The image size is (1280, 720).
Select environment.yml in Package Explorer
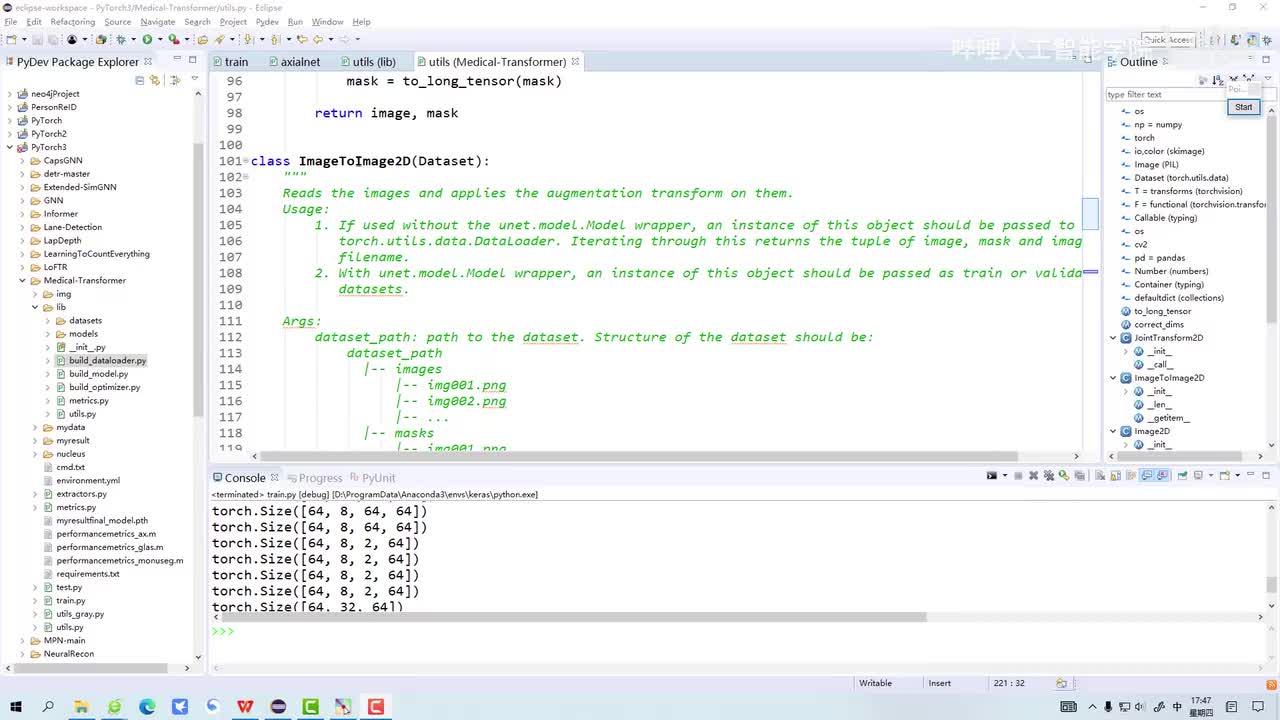88,481
